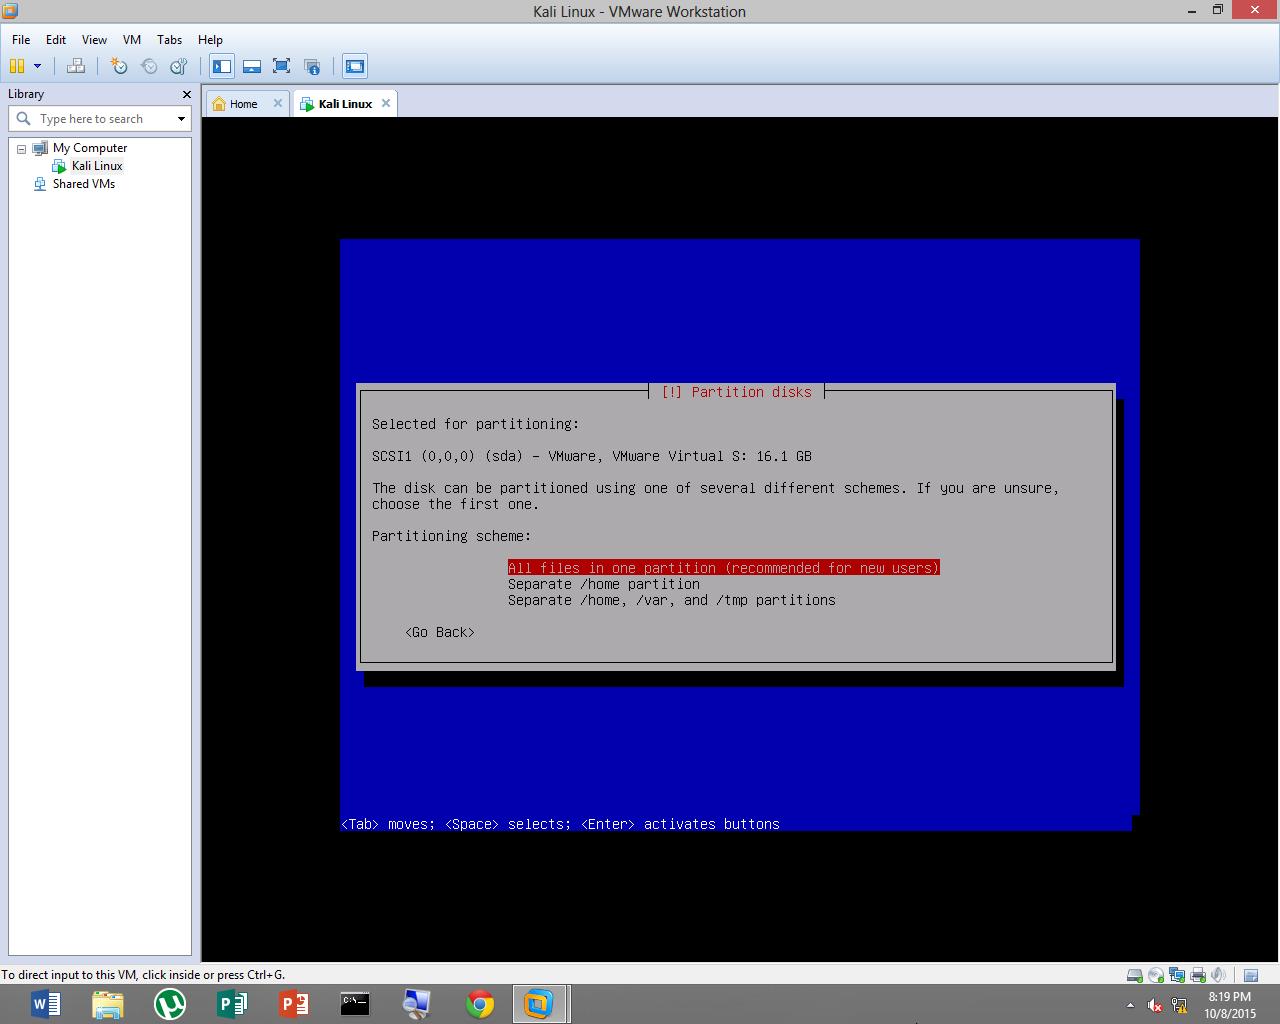Open the View menu
Screen dimensions: 1280x1024
pos(94,40)
